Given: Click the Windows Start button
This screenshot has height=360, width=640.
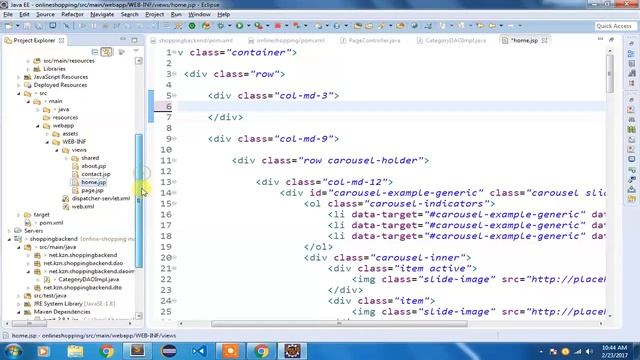Looking at the screenshot, I should [x=13, y=351].
